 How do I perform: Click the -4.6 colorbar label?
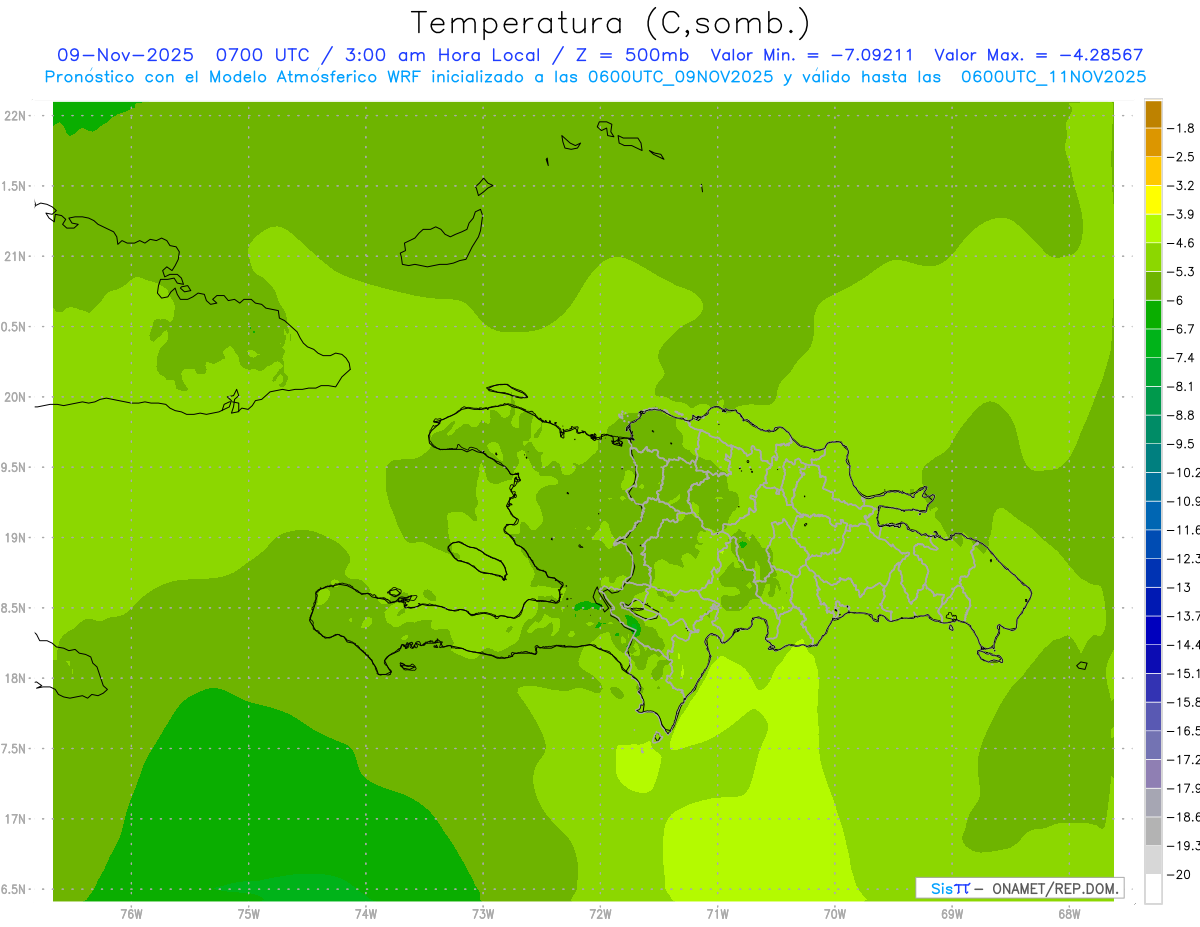coord(1183,243)
